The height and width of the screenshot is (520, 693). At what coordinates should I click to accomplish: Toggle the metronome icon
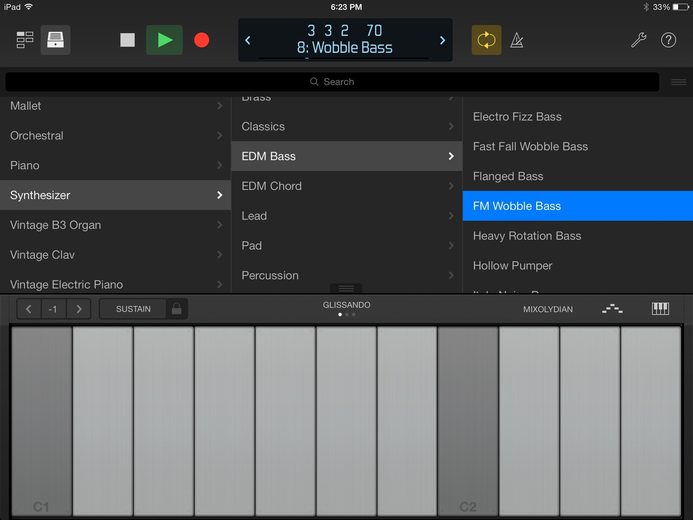[517, 40]
